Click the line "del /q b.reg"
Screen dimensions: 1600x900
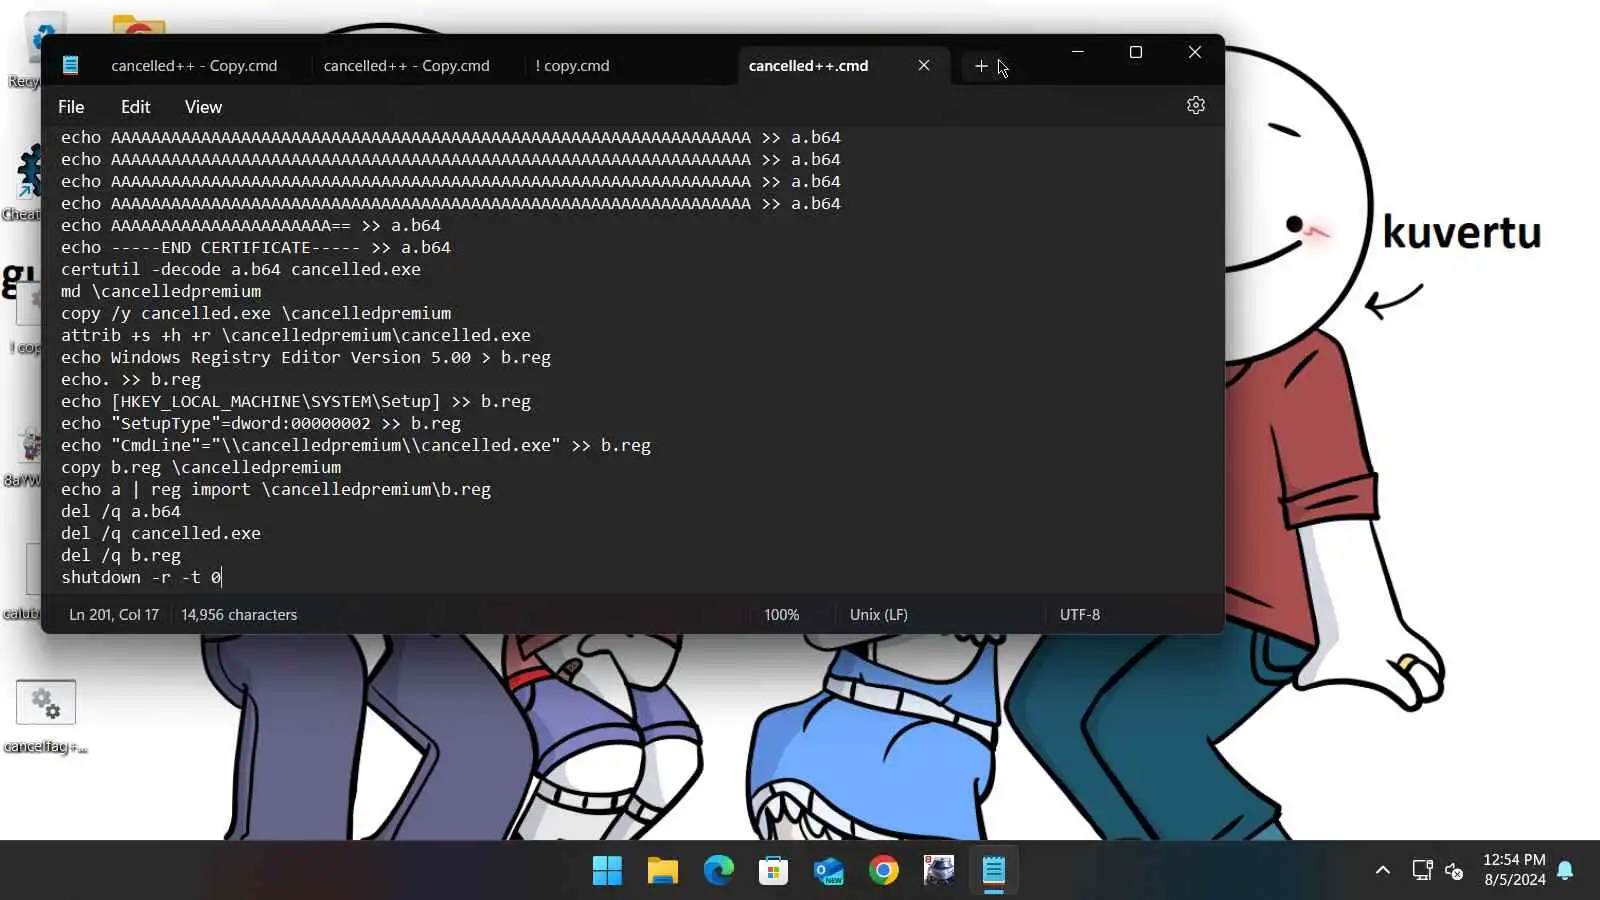[121, 556]
